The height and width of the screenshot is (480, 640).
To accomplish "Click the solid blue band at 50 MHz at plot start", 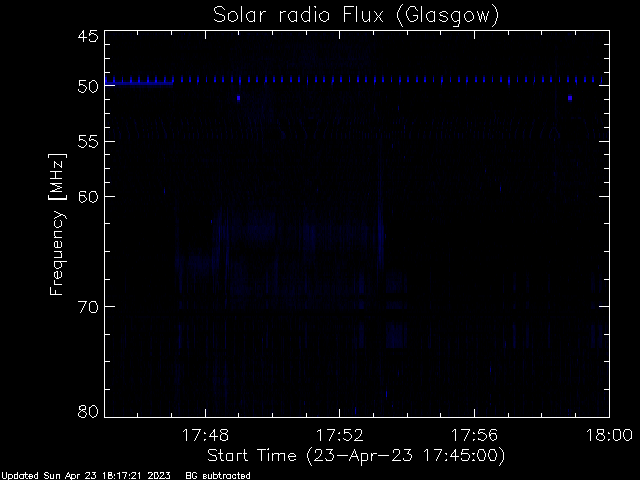I will (139, 83).
